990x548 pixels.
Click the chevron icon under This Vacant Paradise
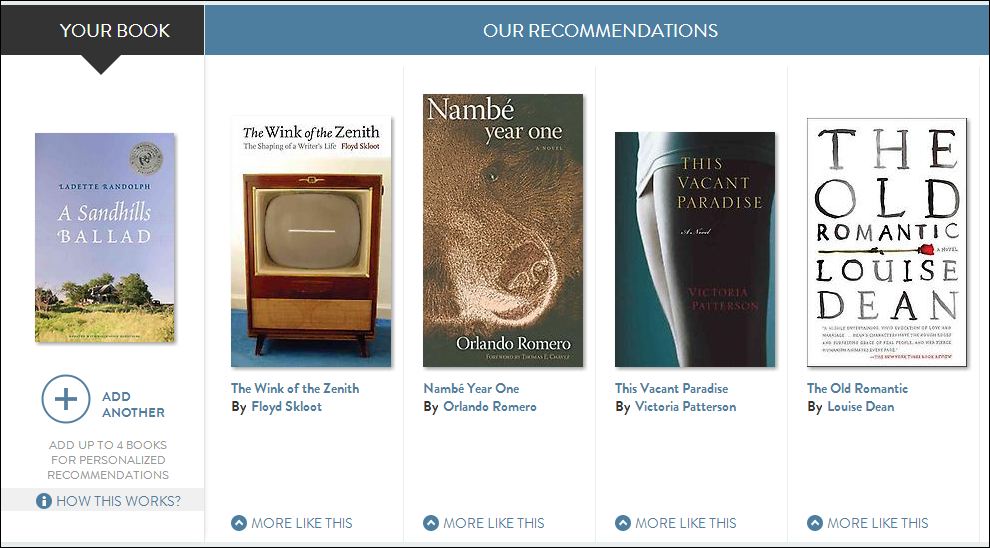[x=622, y=523]
